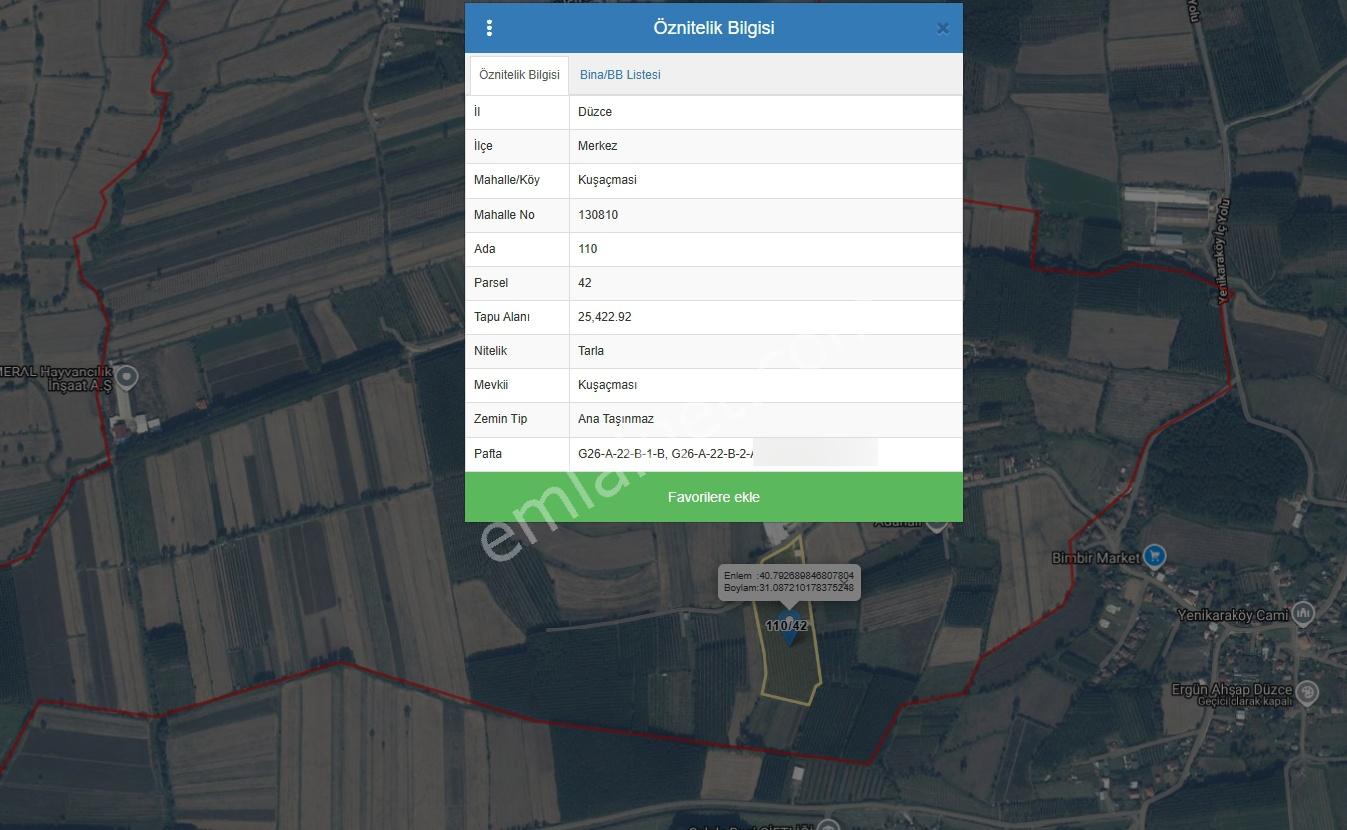Select the Ada value 110
This screenshot has height=830, width=1347.
click(x=588, y=249)
